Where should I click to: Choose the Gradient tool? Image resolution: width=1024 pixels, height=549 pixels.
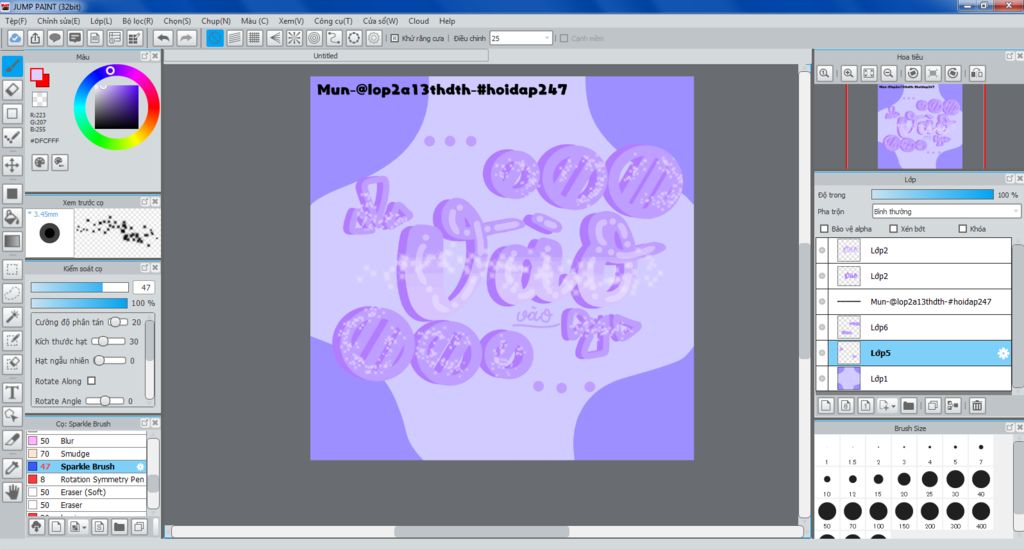point(12,241)
